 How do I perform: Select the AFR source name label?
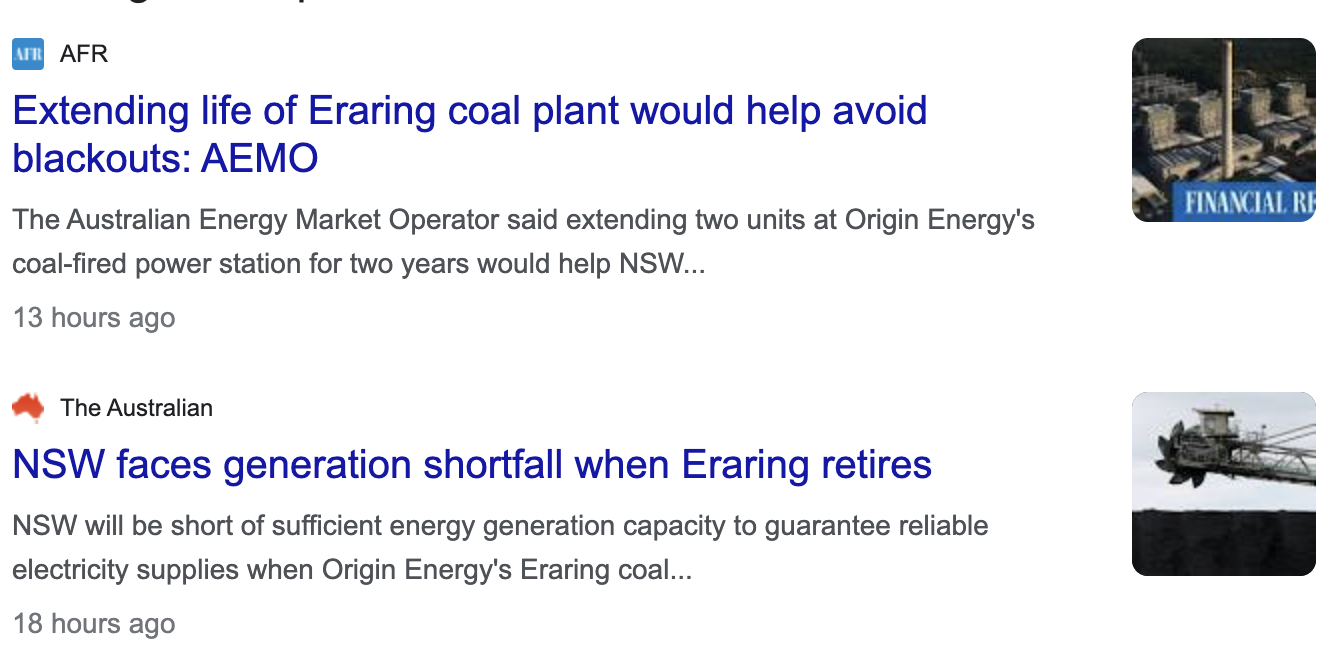tap(84, 54)
